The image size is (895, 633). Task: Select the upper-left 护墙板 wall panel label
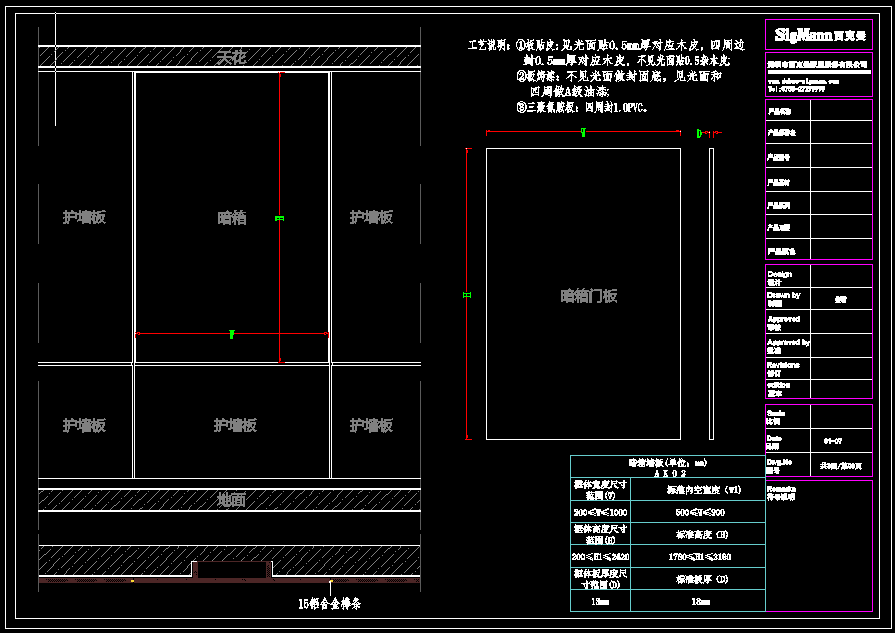coord(85,217)
